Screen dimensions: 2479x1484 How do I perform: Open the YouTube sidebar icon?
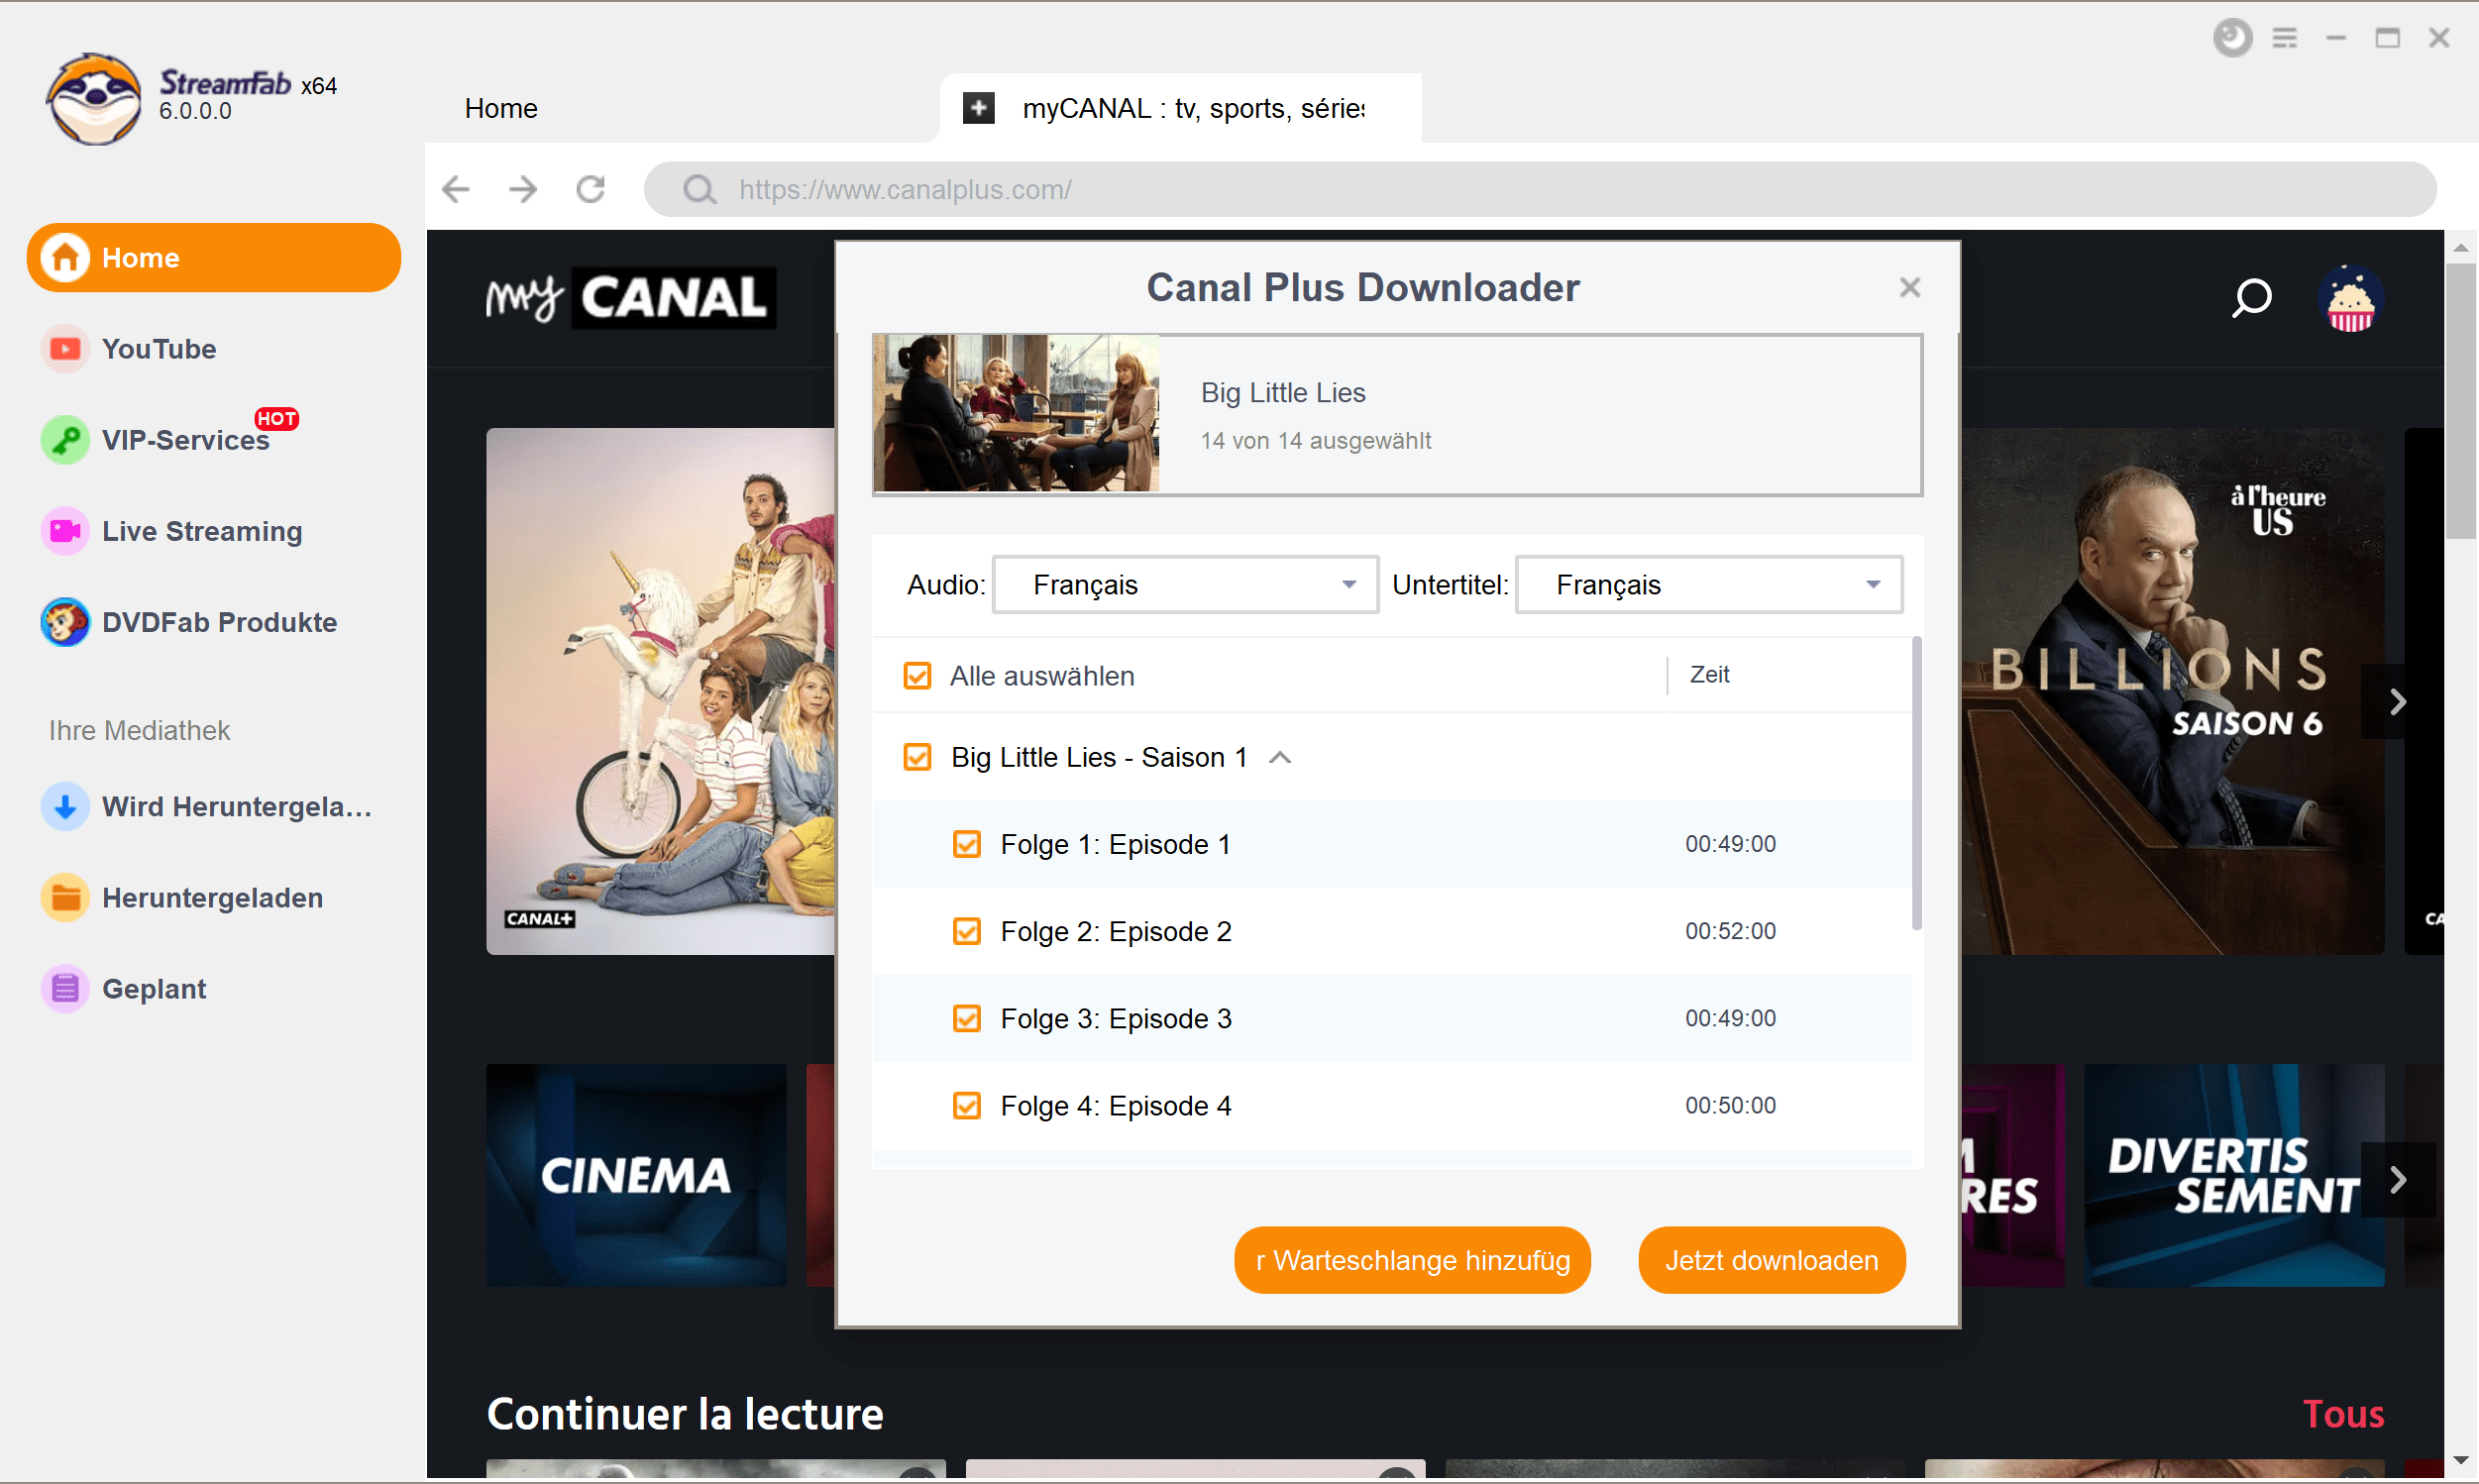pos(65,349)
